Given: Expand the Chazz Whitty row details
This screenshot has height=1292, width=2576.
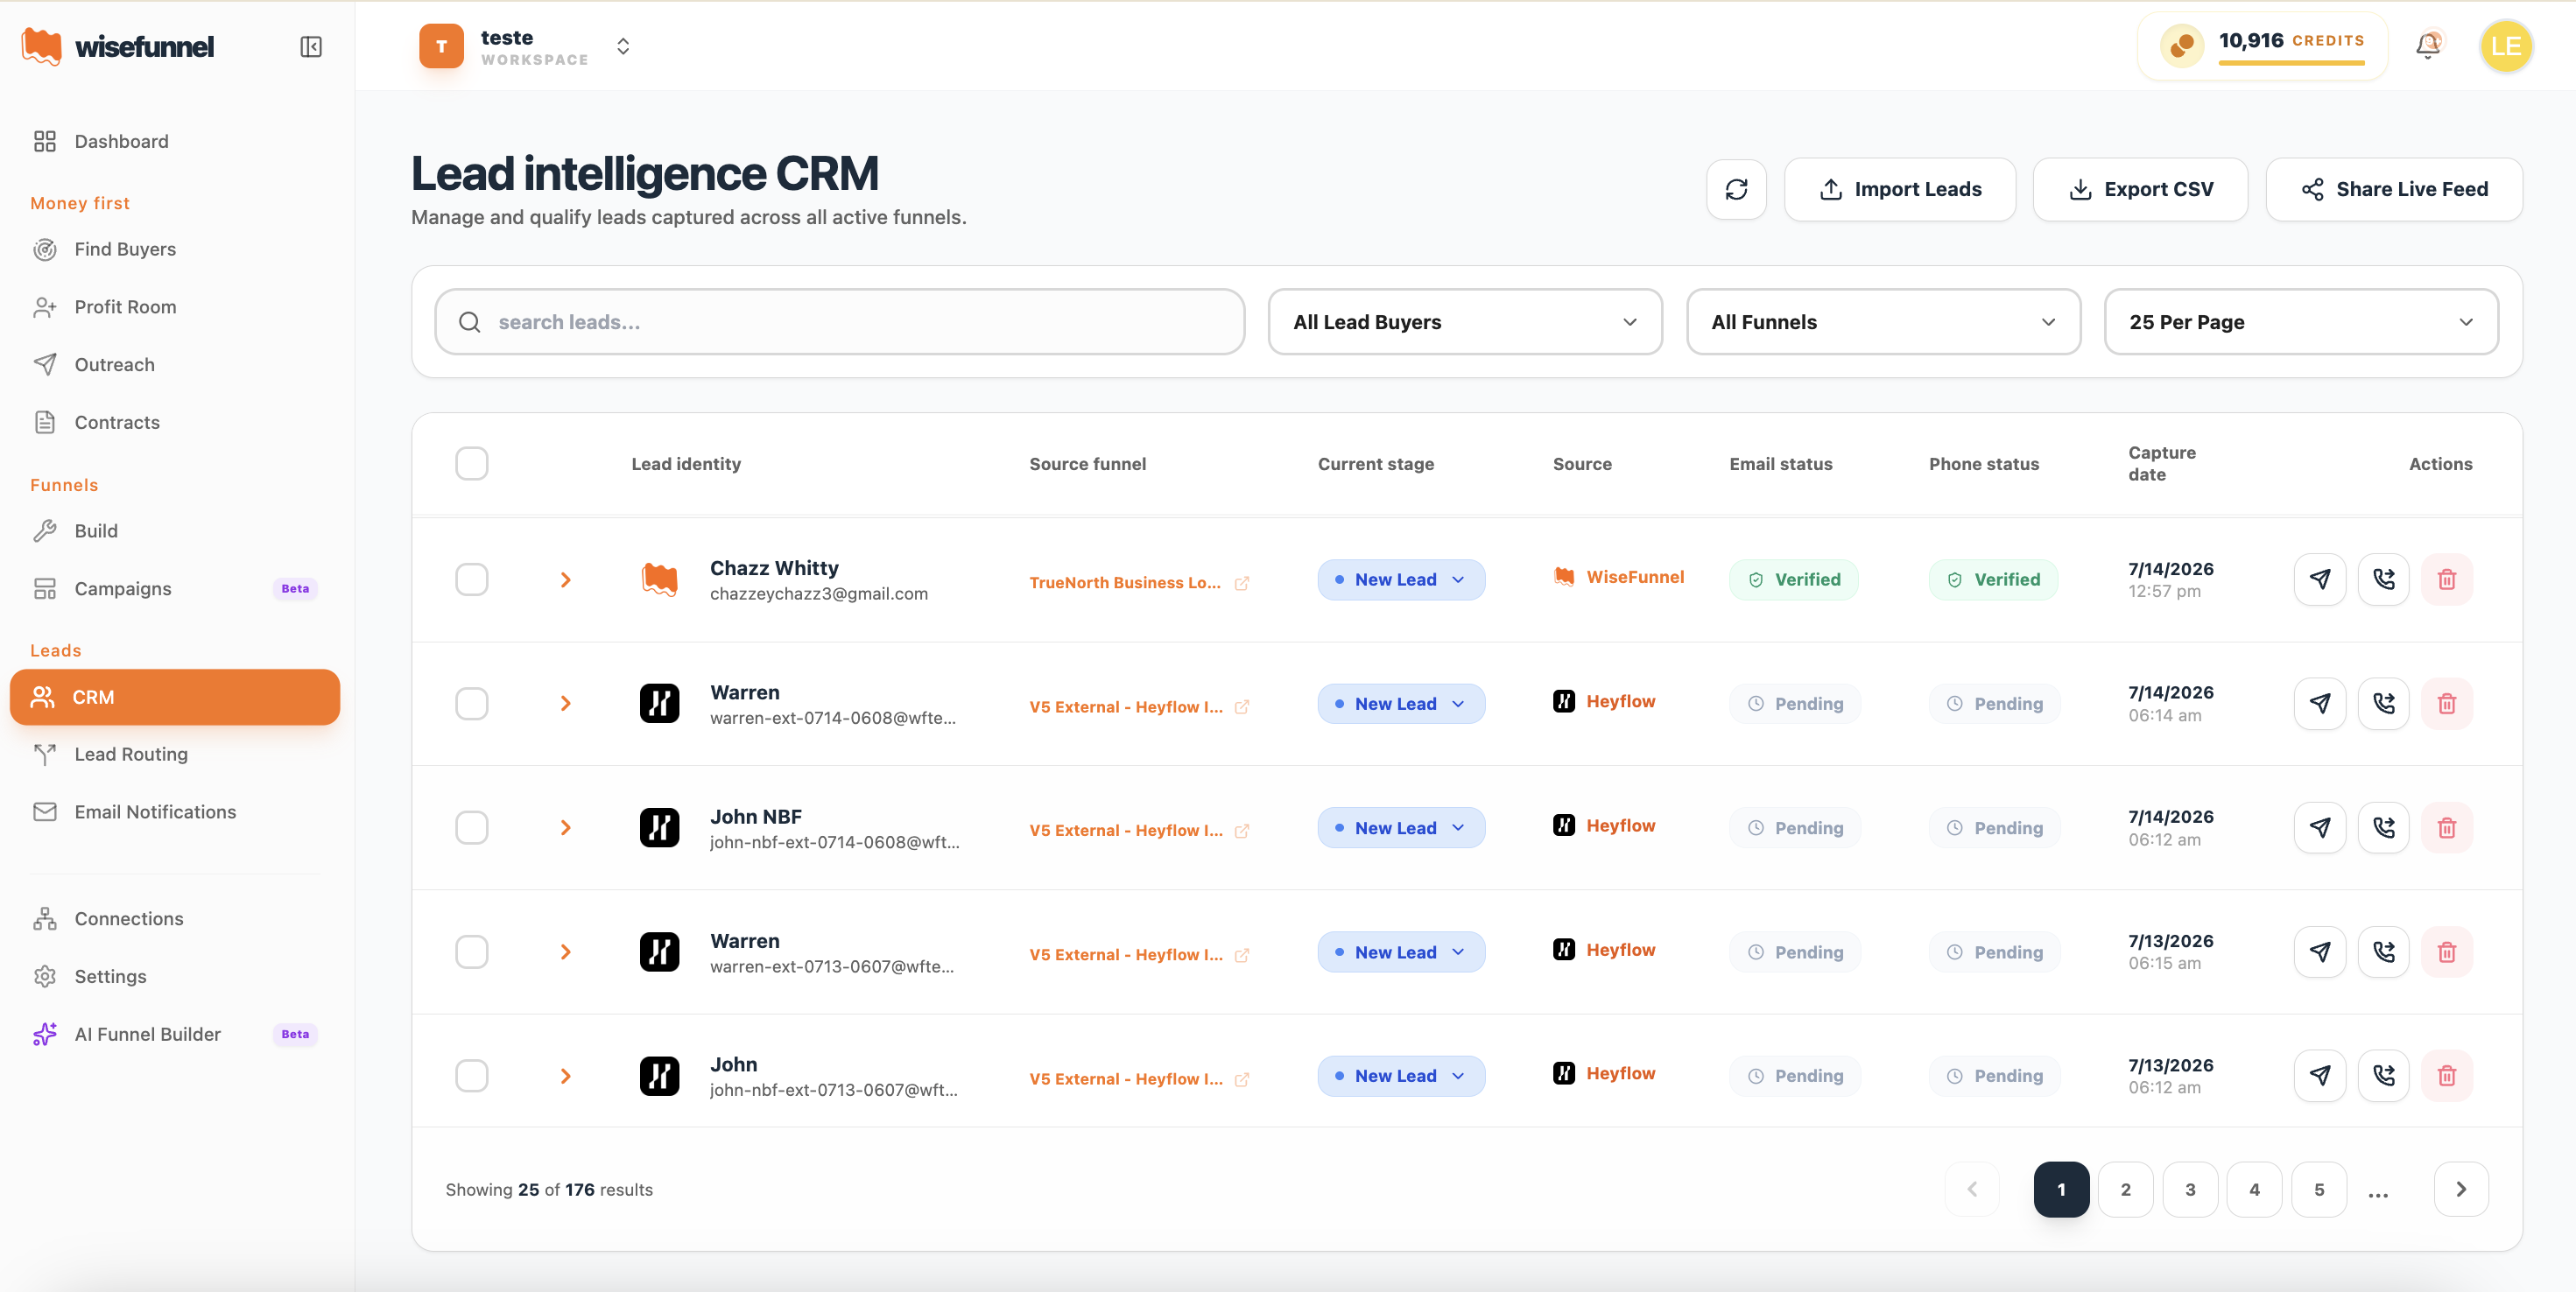Looking at the screenshot, I should pyautogui.click(x=566, y=580).
